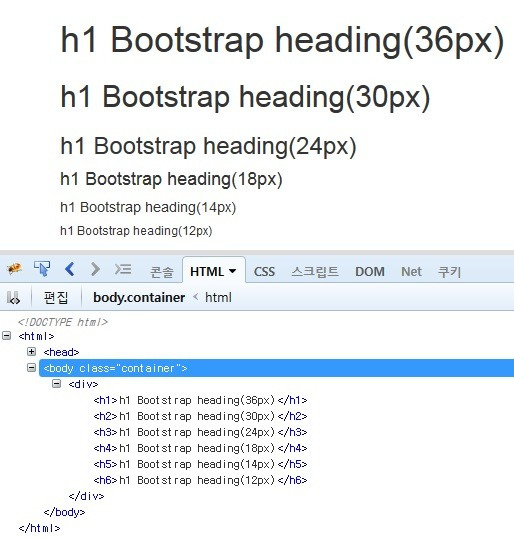This screenshot has width=514, height=539.
Task: Select the <body class="container"> row
Action: pos(276,368)
